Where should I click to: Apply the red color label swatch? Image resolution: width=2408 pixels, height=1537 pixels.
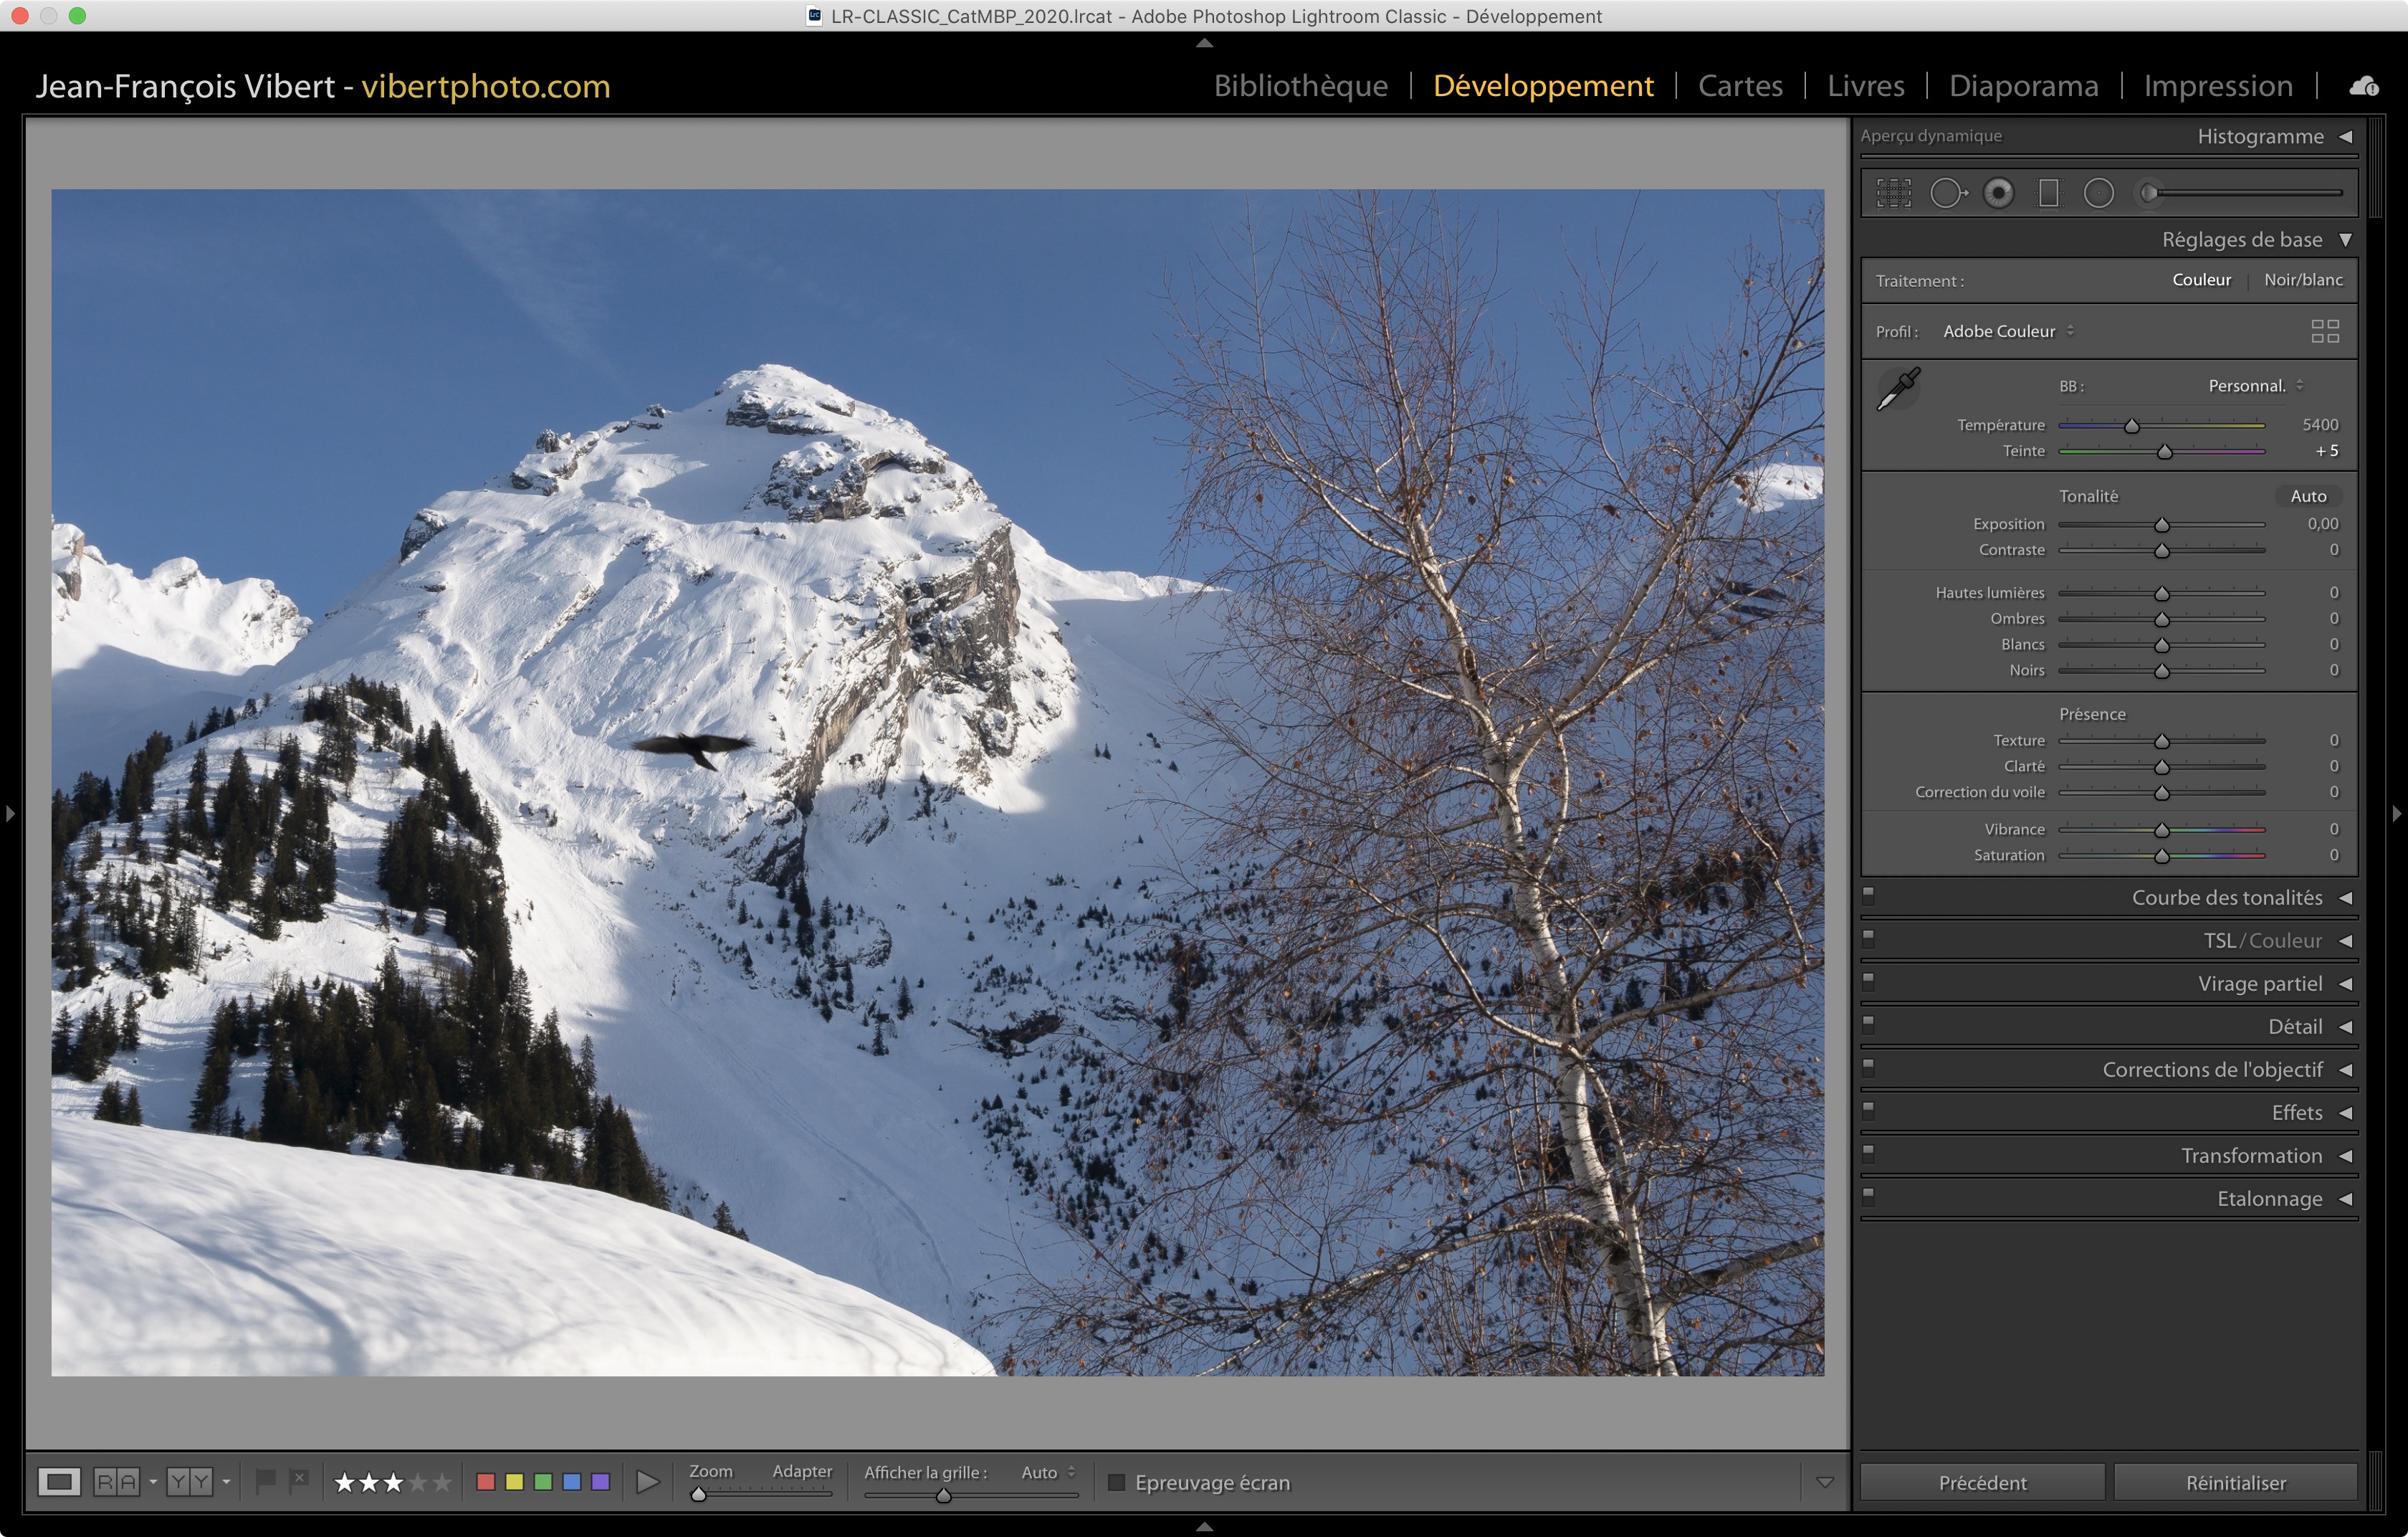tap(486, 1482)
